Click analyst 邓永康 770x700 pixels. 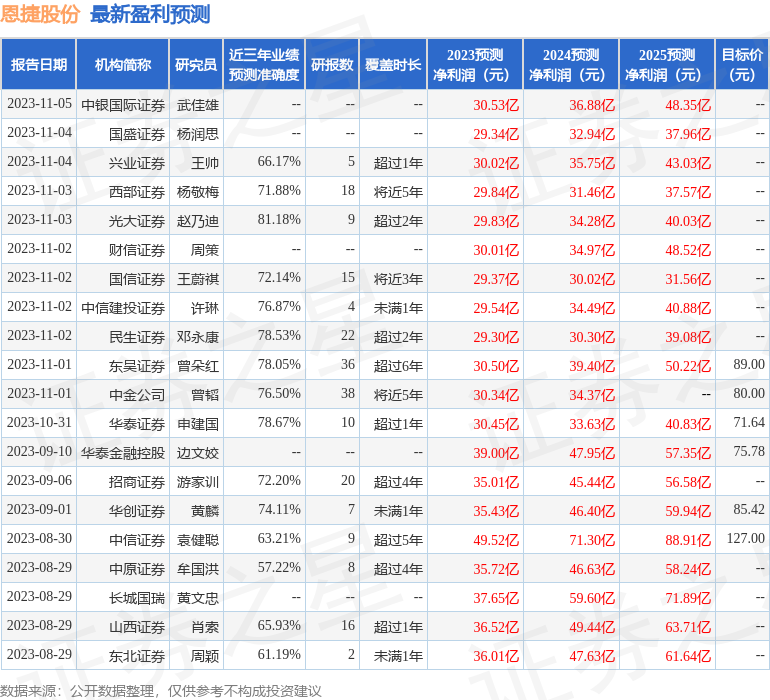click(x=198, y=336)
